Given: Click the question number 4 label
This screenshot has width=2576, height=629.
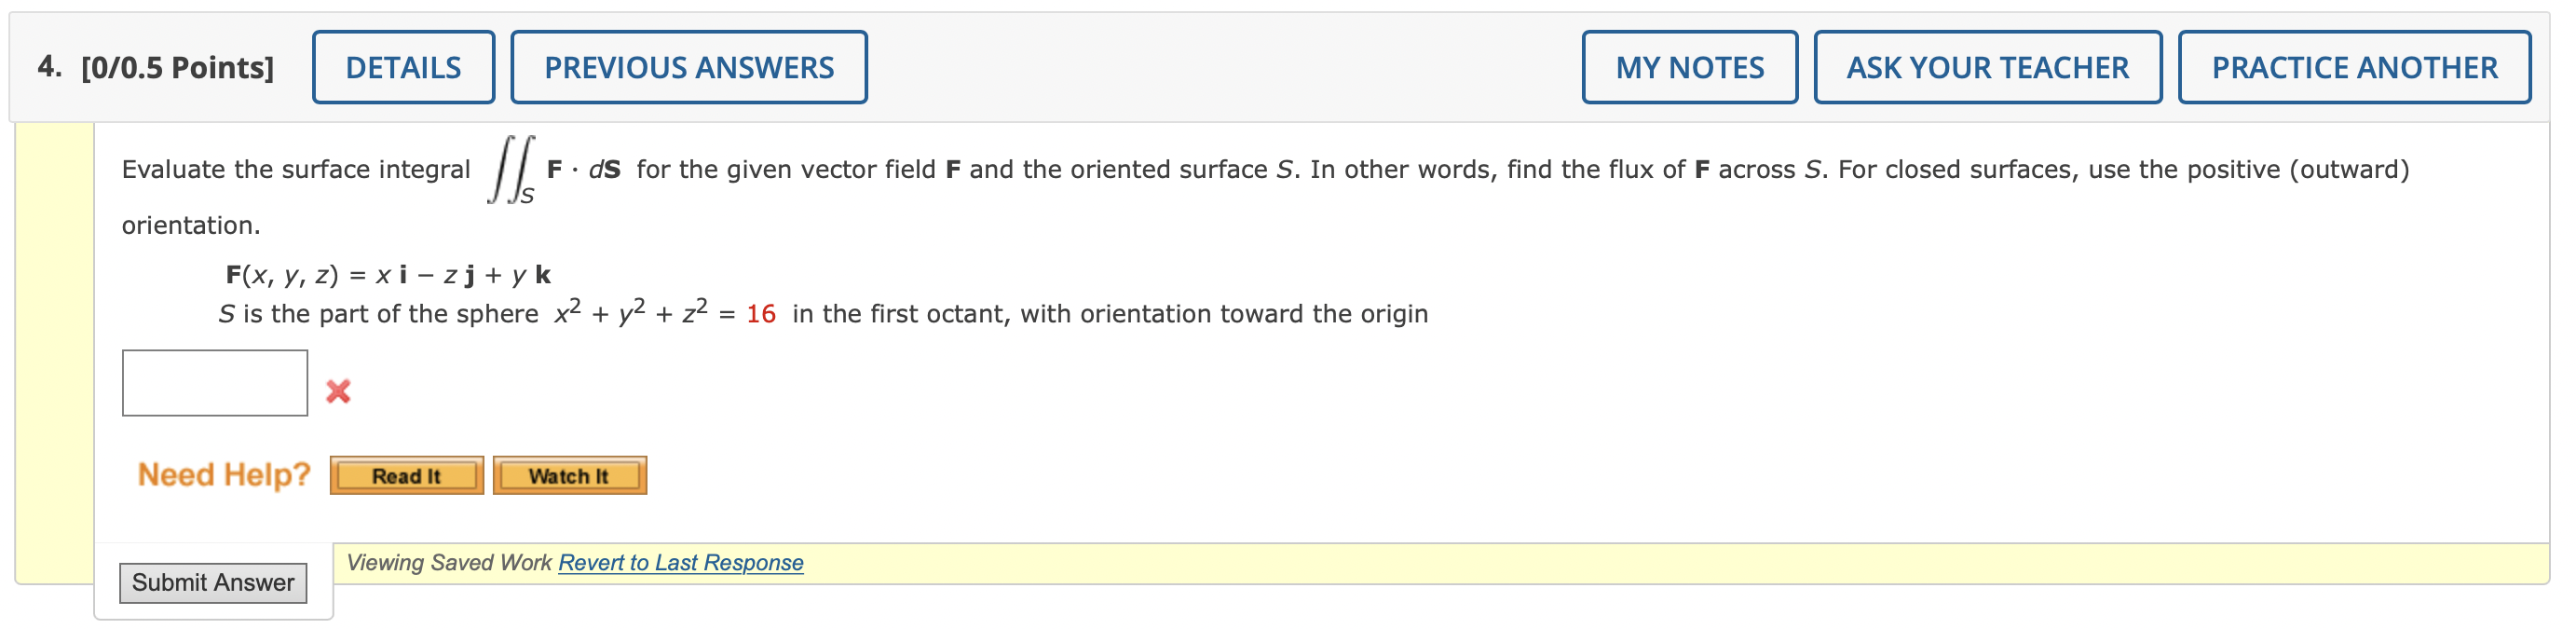Looking at the screenshot, I should (44, 66).
